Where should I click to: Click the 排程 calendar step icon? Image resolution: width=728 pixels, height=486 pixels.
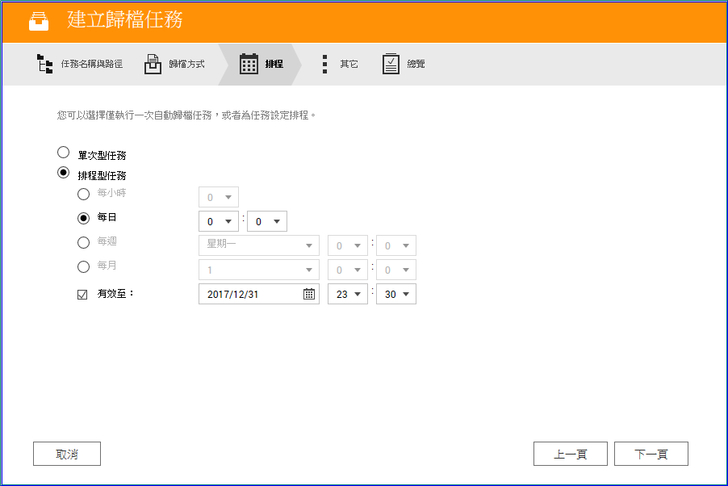coord(249,64)
